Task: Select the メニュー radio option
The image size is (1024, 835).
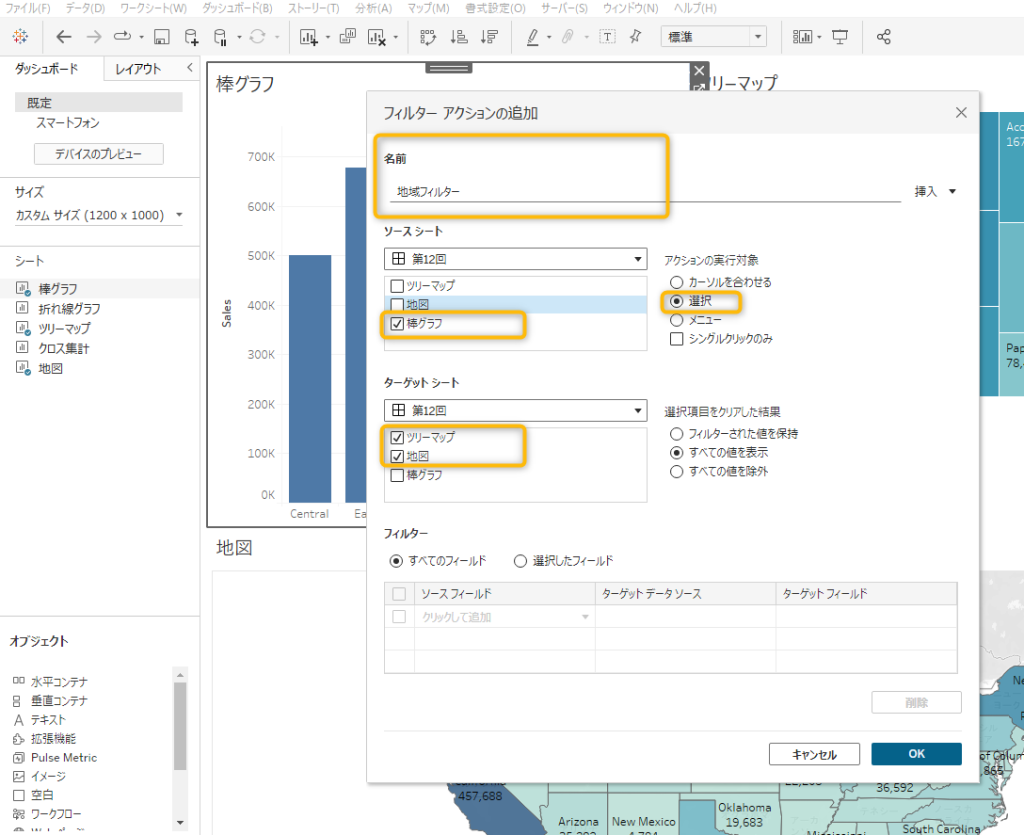Action: [x=677, y=320]
